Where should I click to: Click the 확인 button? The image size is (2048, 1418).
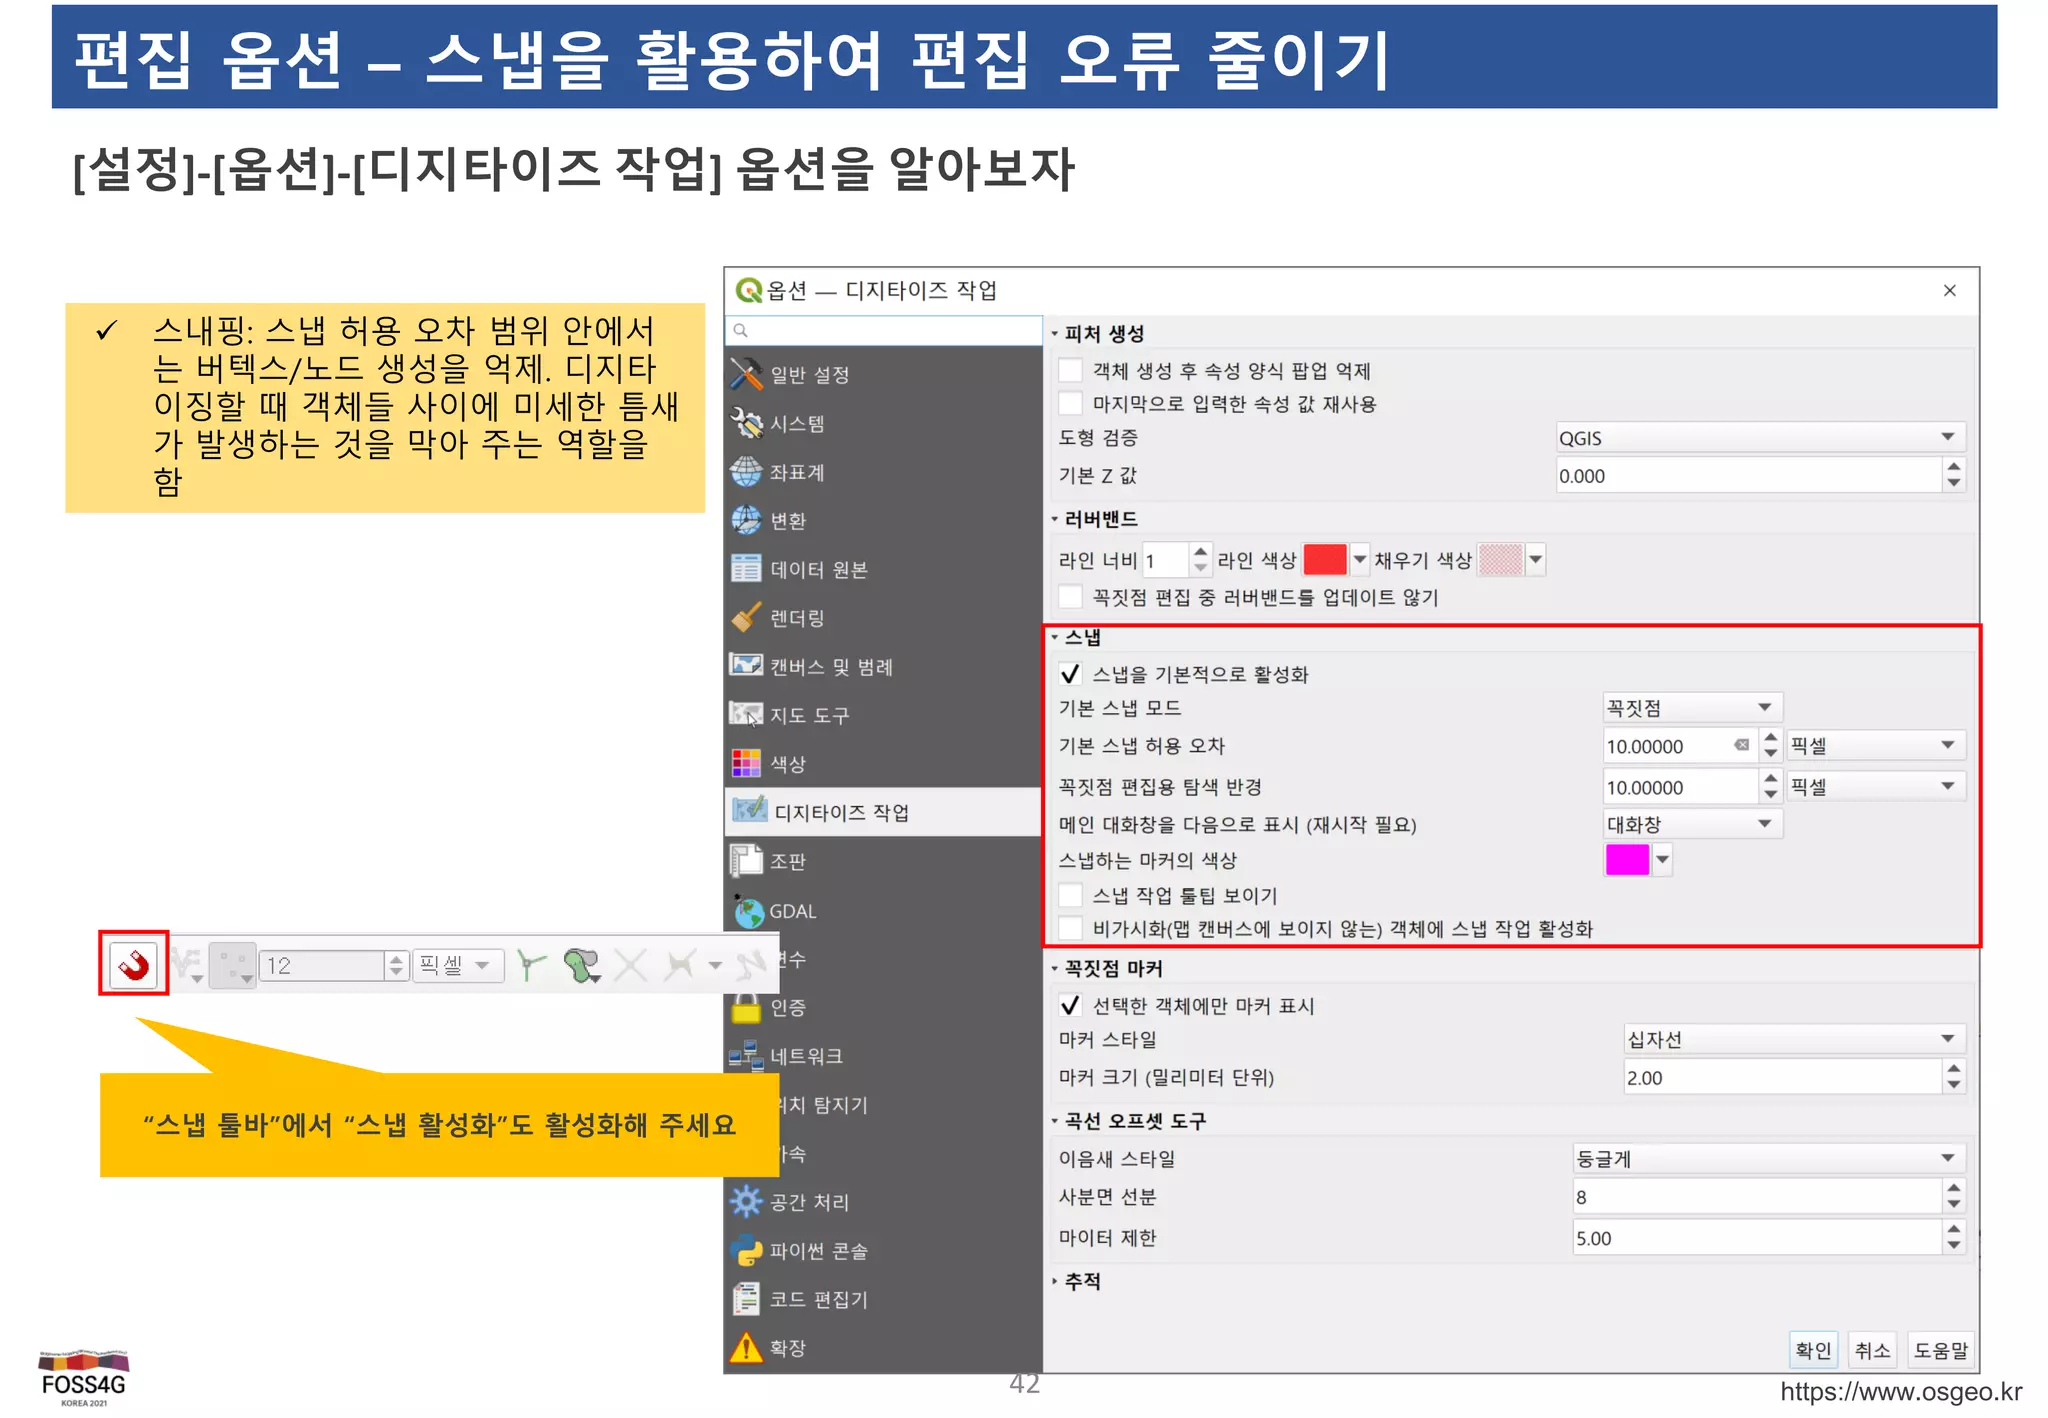(1812, 1350)
